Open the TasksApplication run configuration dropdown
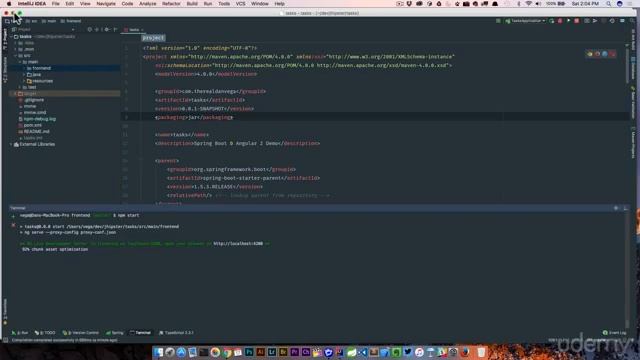640x360 pixels. [x=525, y=21]
